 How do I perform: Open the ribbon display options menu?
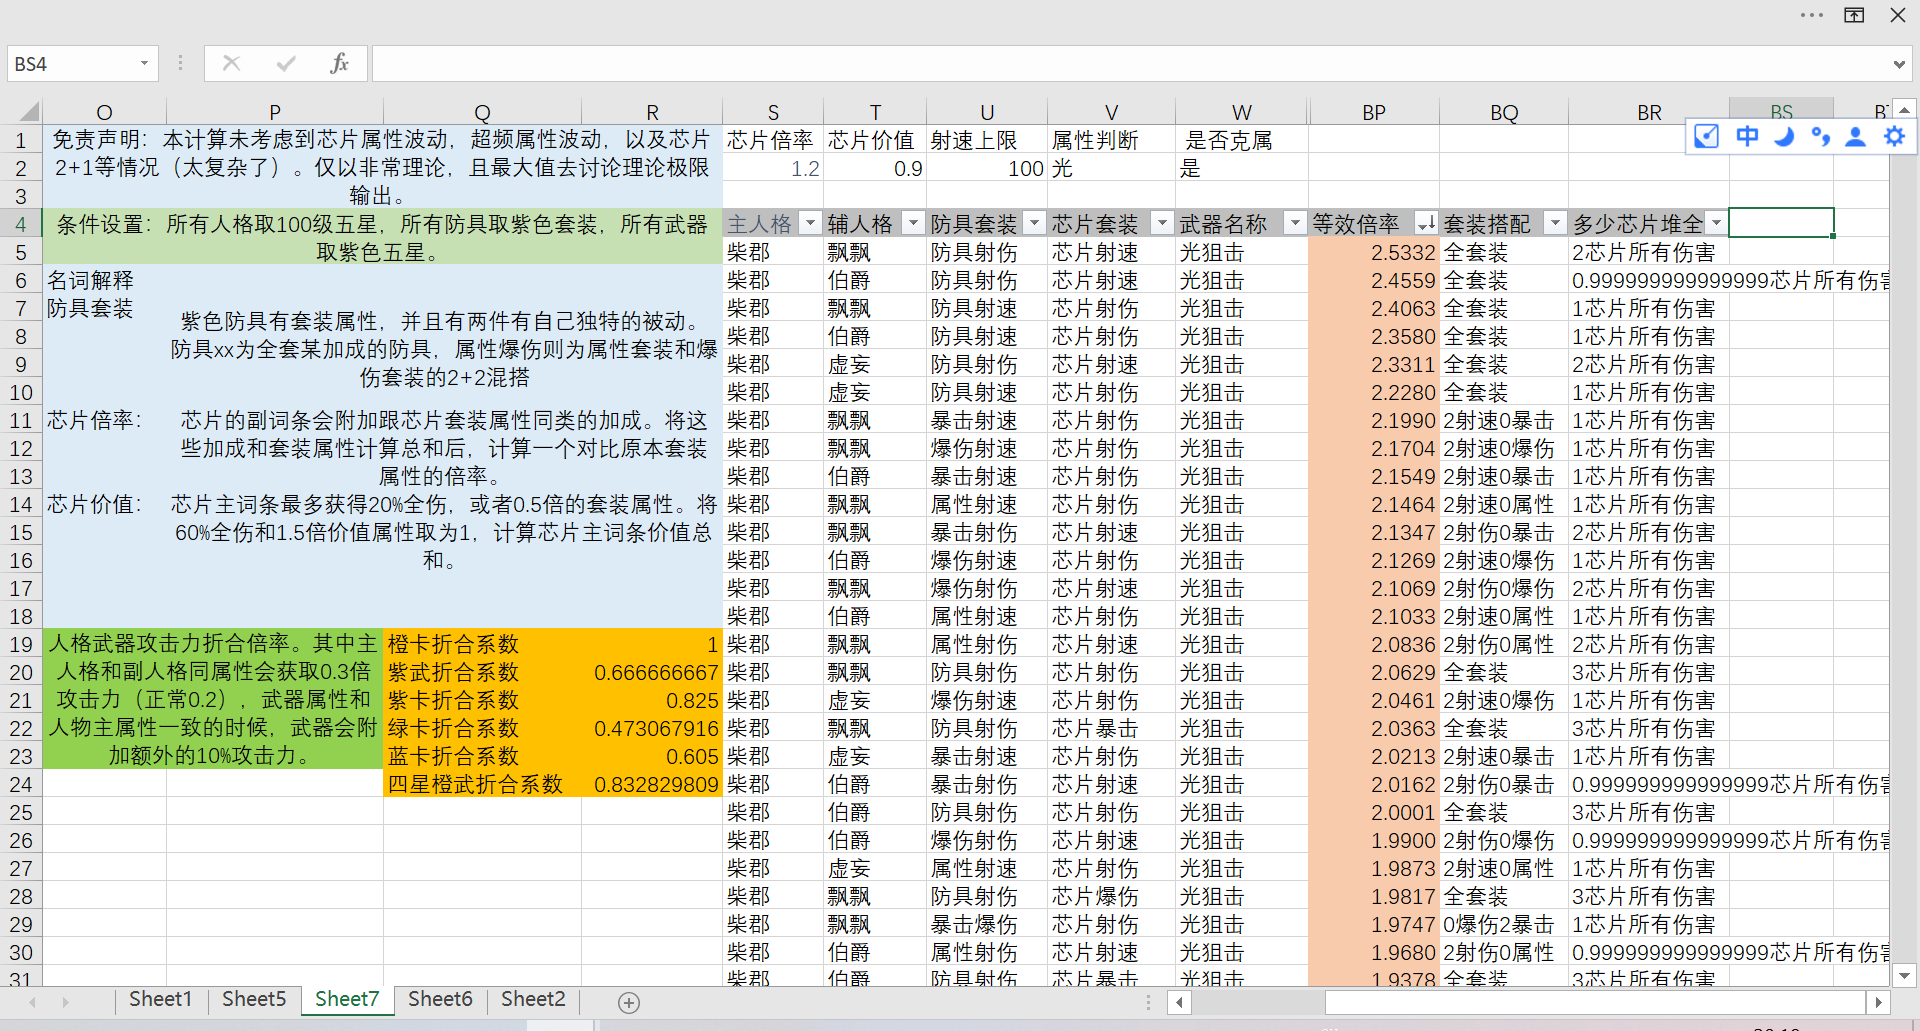(1854, 15)
